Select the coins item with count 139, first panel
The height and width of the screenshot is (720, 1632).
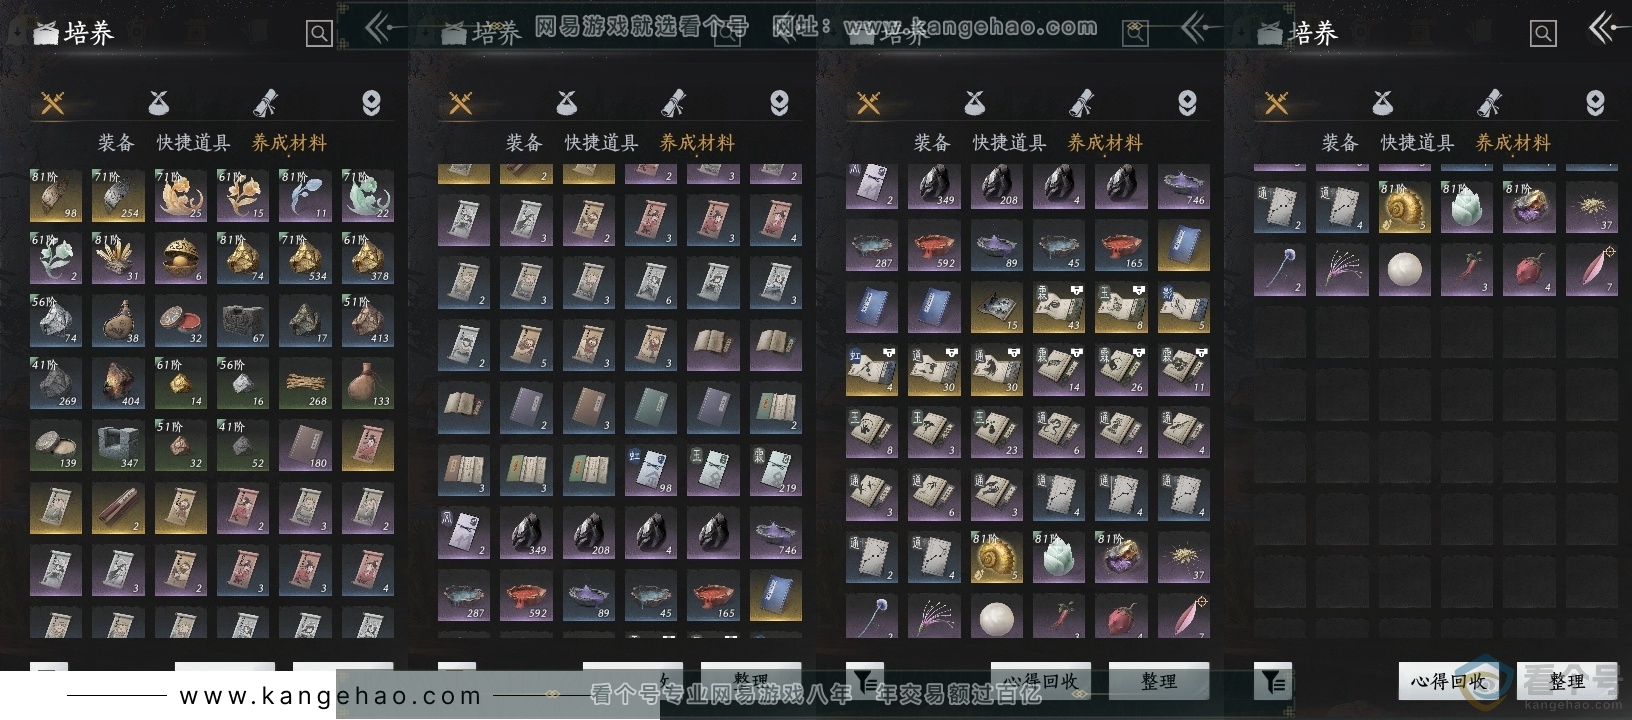click(x=56, y=446)
